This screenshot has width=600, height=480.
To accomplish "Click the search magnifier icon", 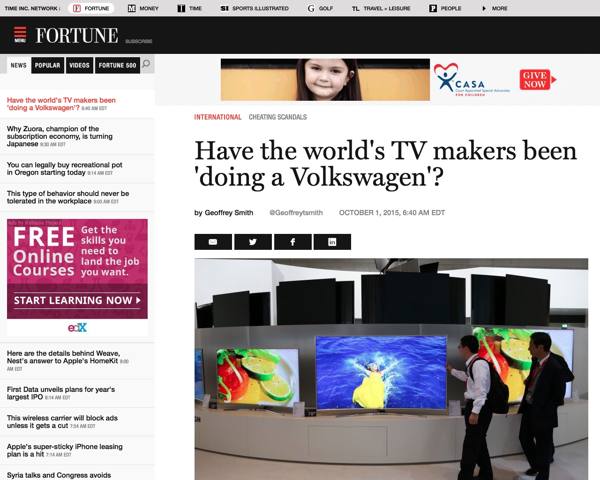I will click(147, 65).
